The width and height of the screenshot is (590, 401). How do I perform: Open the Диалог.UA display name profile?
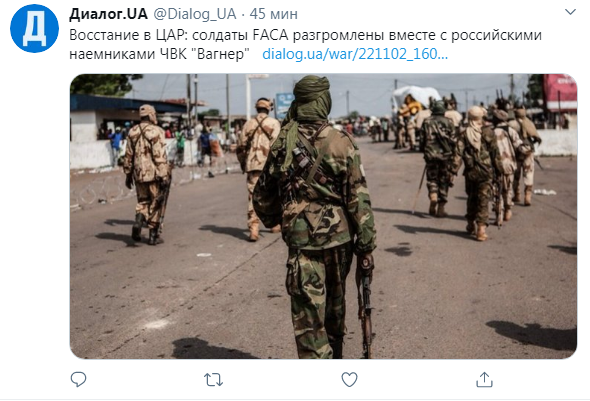(x=108, y=14)
